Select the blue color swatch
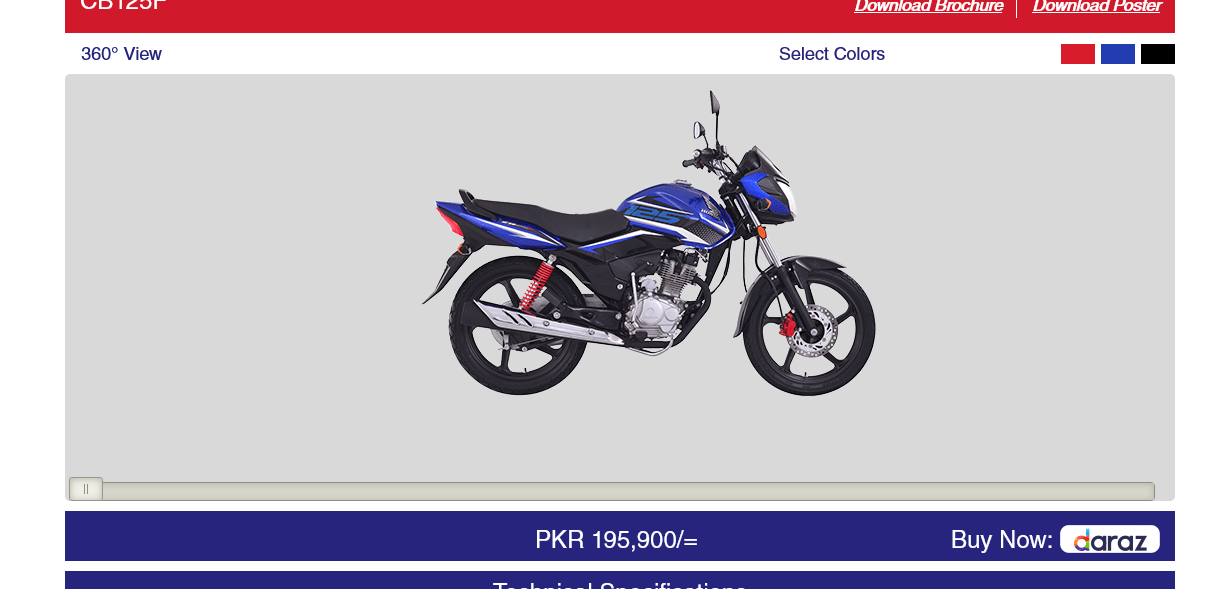 pyautogui.click(x=1118, y=54)
